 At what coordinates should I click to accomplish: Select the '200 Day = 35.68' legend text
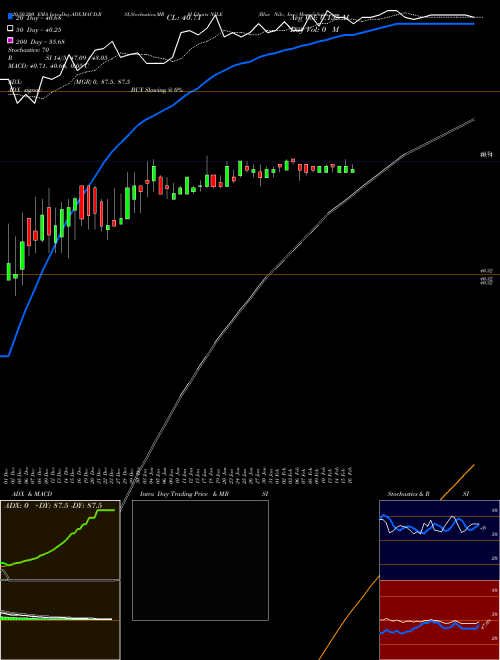pyautogui.click(x=40, y=42)
